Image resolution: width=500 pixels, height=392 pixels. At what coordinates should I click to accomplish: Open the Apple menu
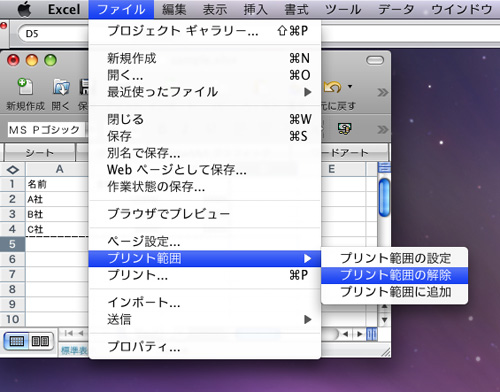click(24, 9)
